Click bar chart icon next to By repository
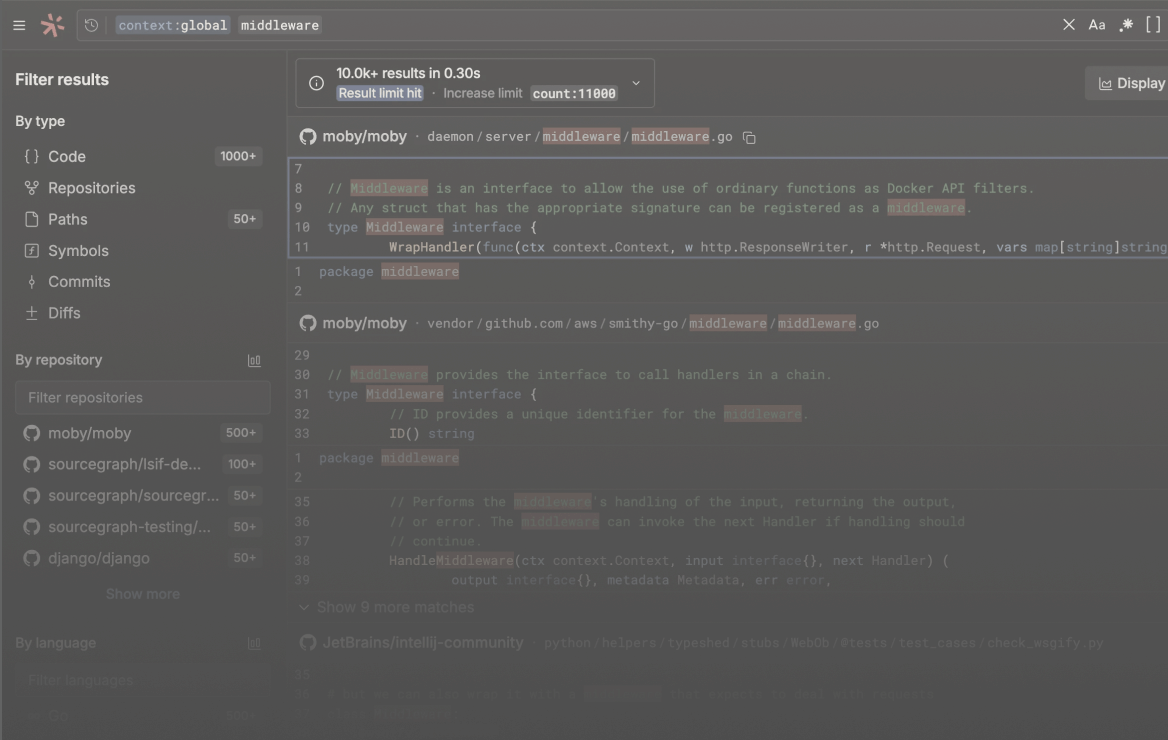Image resolution: width=1168 pixels, height=740 pixels. coord(254,361)
